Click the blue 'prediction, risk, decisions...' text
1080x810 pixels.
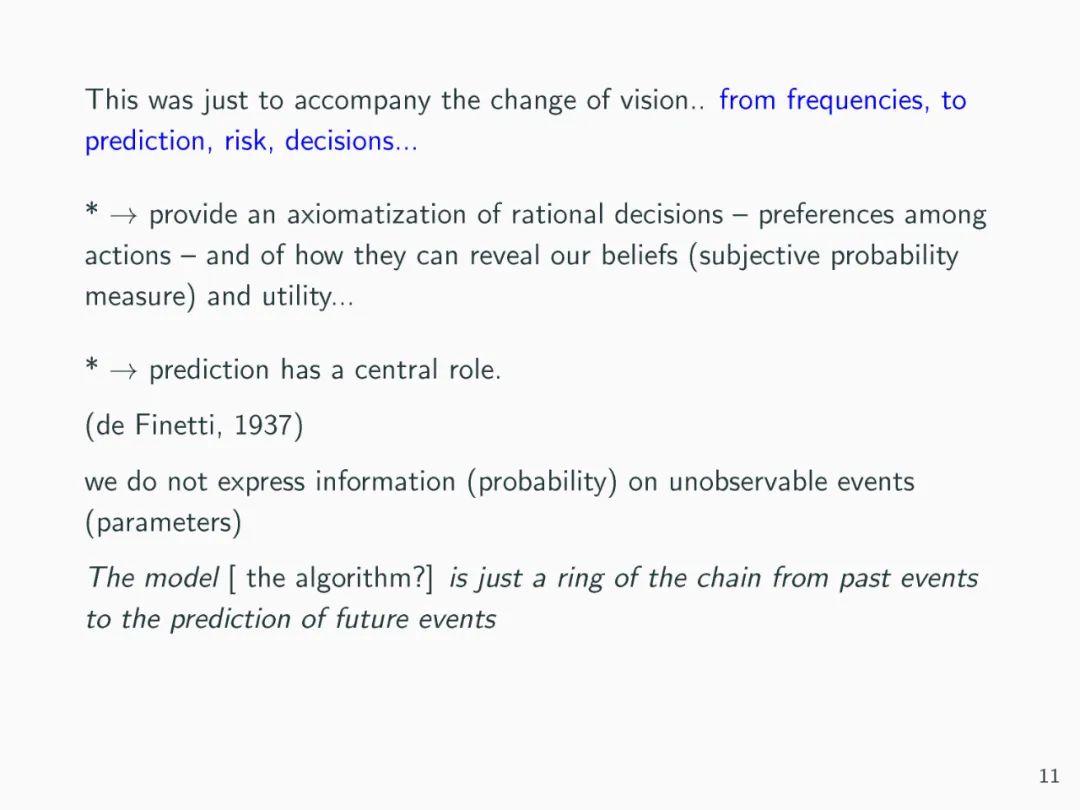coord(251,141)
